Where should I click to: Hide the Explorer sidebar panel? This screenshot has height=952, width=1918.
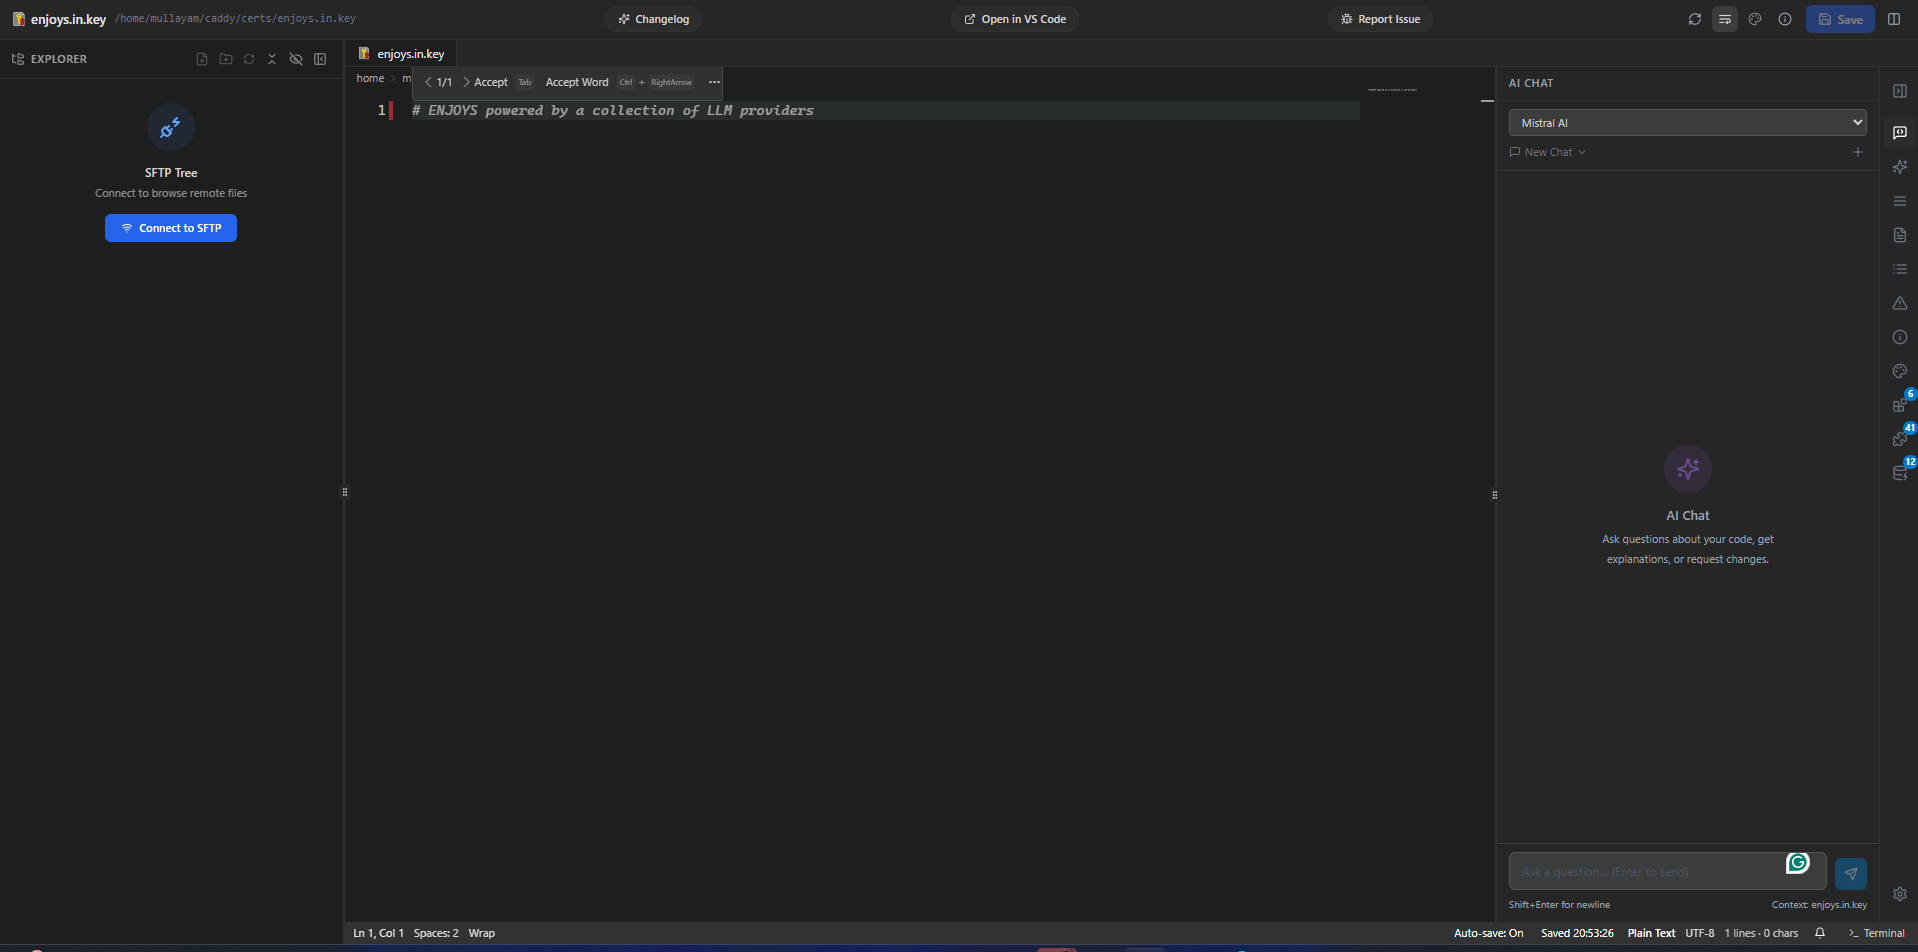point(320,59)
